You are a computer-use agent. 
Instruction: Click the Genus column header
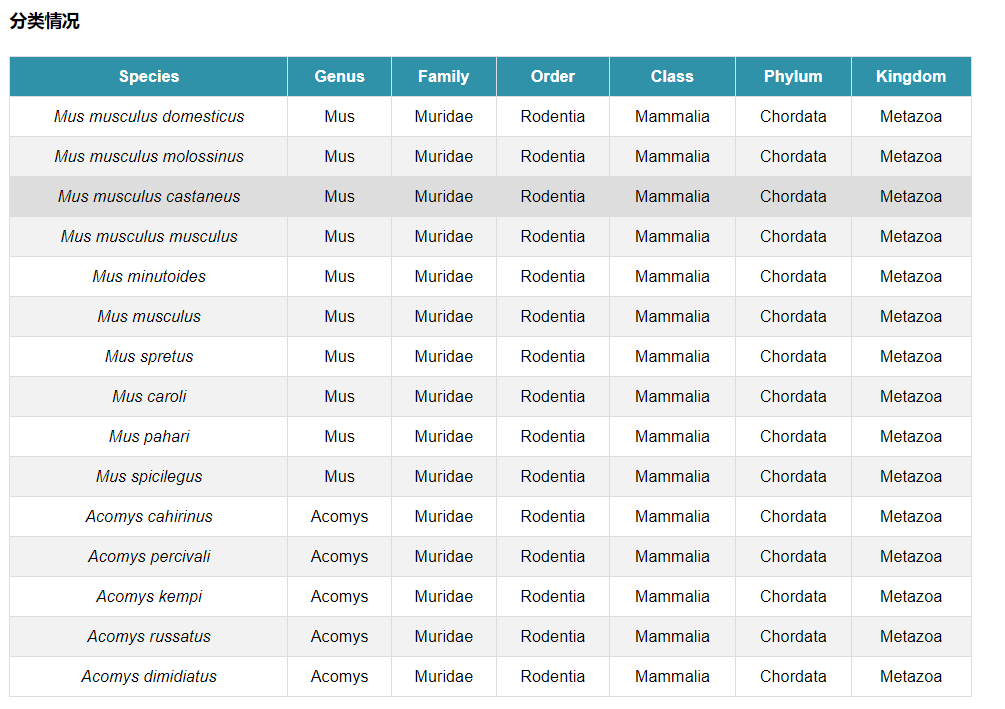pos(340,76)
